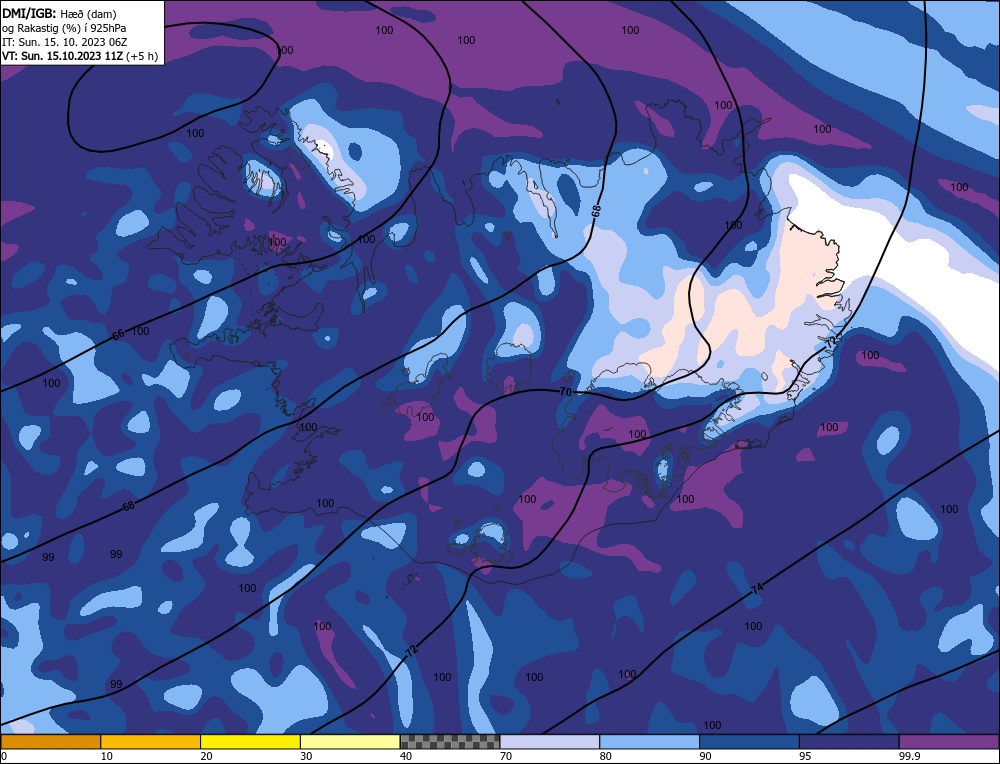Click the dark orange 0–10 legend swatch
This screenshot has height=764, width=1000.
coord(51,742)
